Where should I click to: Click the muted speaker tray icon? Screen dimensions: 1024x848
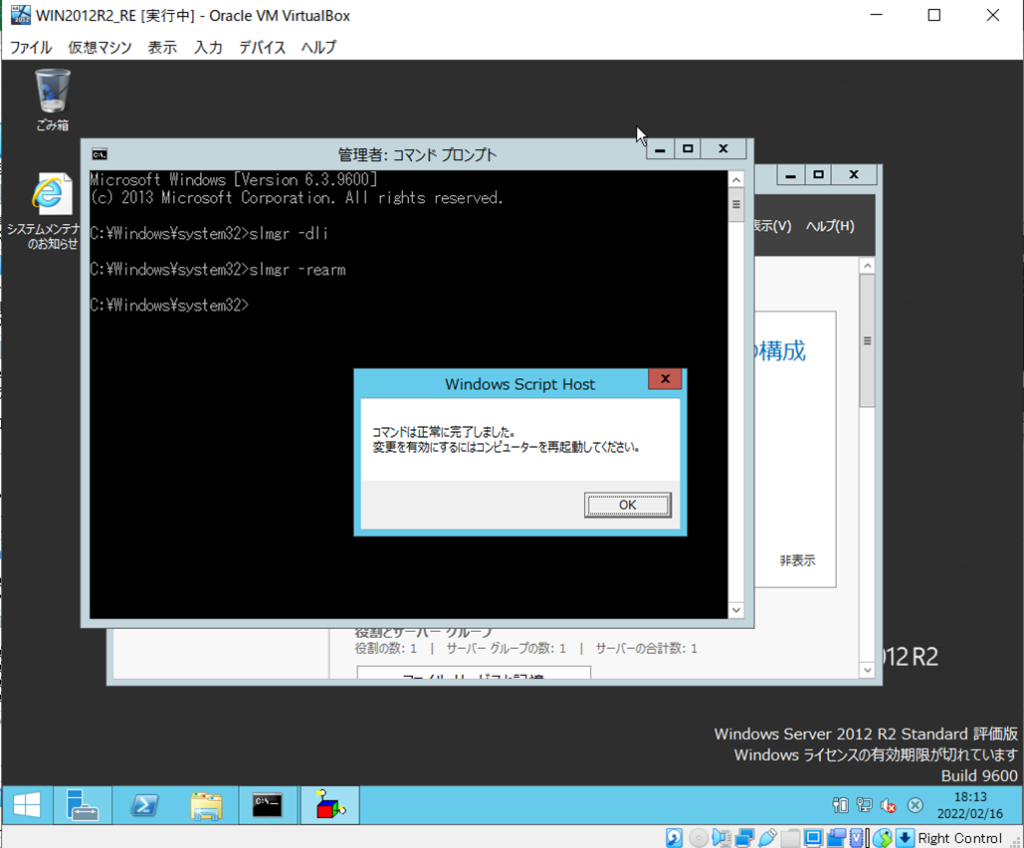click(x=888, y=806)
